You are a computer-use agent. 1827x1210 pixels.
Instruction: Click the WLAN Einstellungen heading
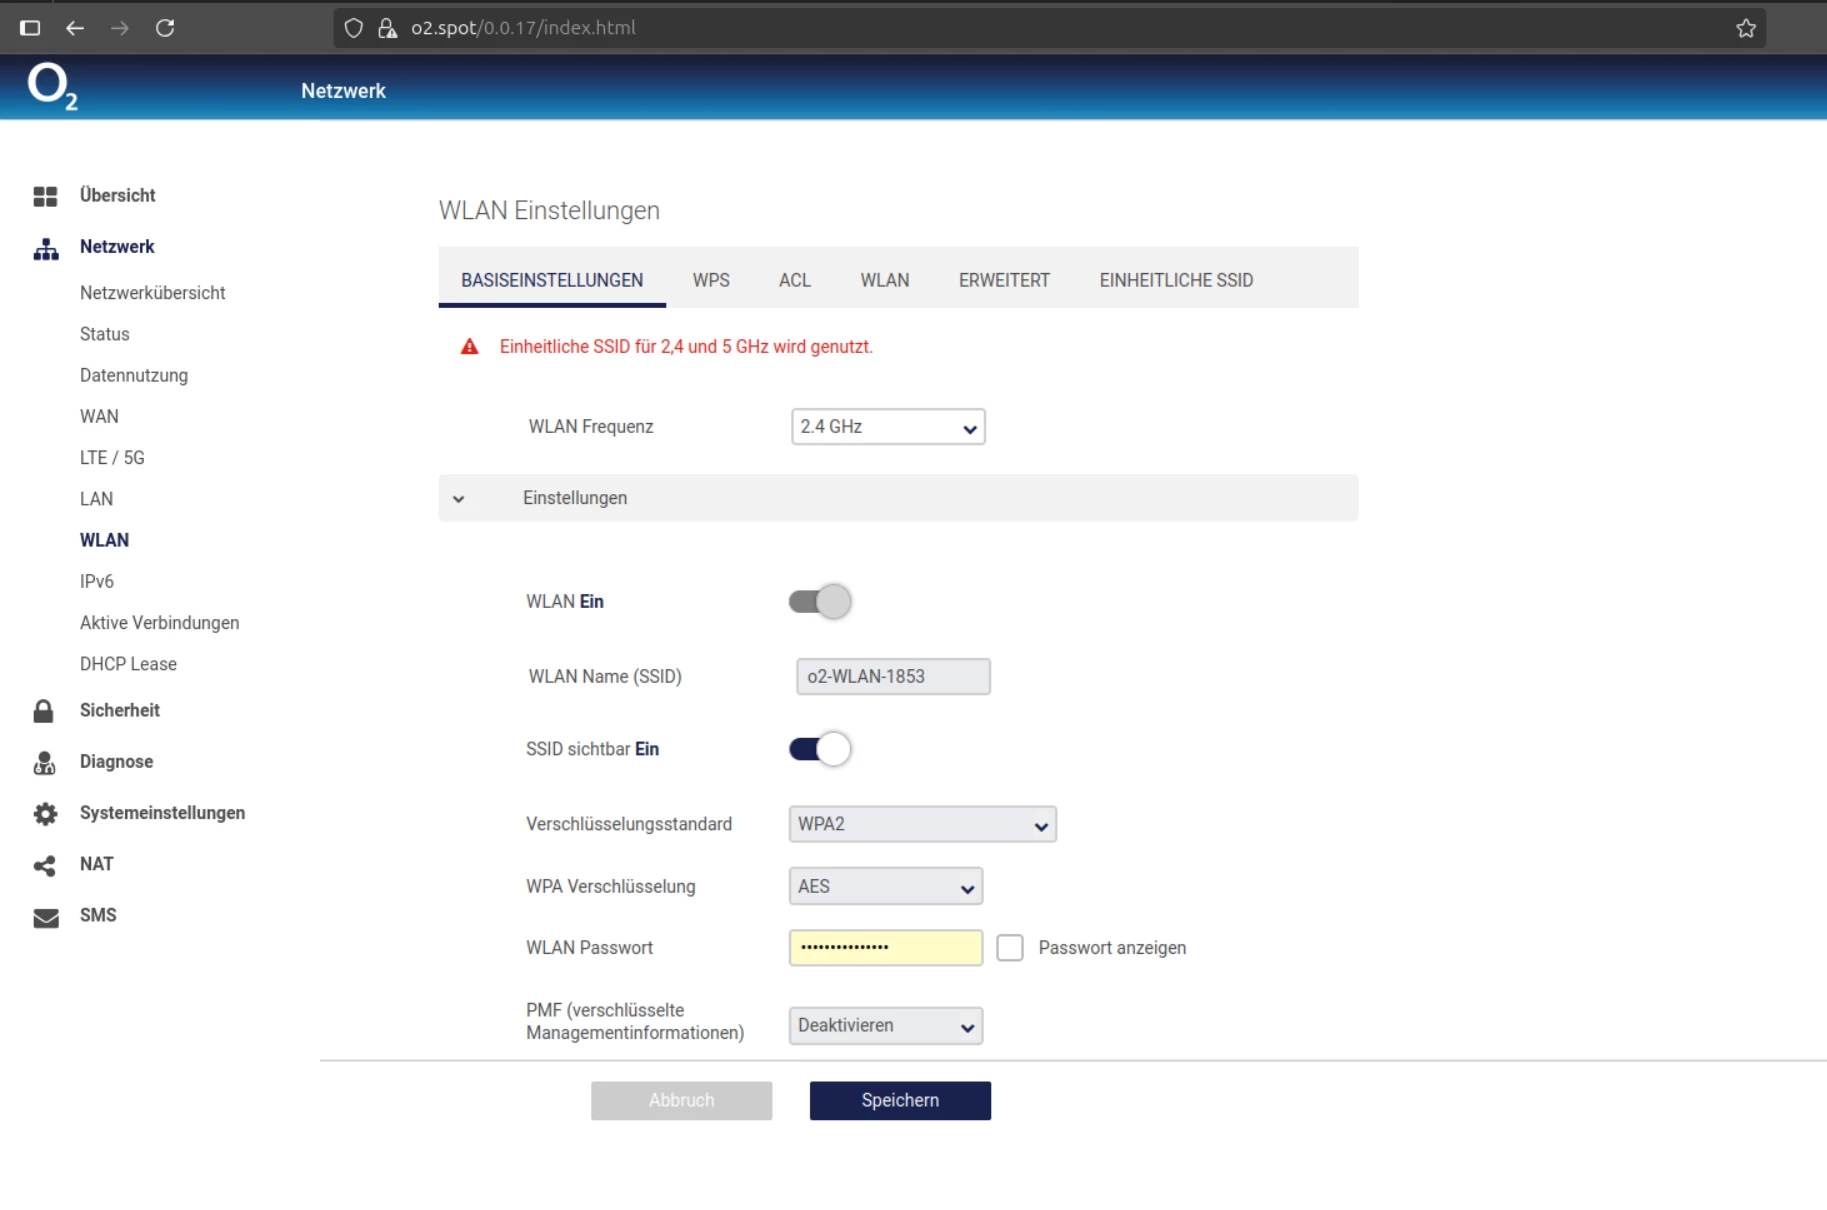pos(549,211)
